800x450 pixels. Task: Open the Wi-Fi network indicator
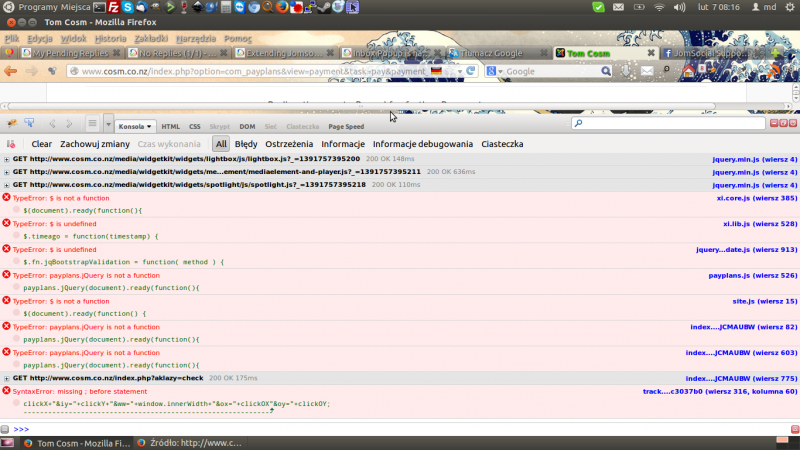click(659, 7)
